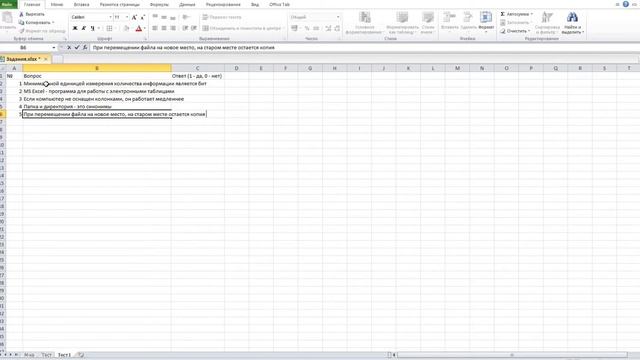Center cell text horizontally
Viewport: 640px width, 360px height.
[164, 28]
